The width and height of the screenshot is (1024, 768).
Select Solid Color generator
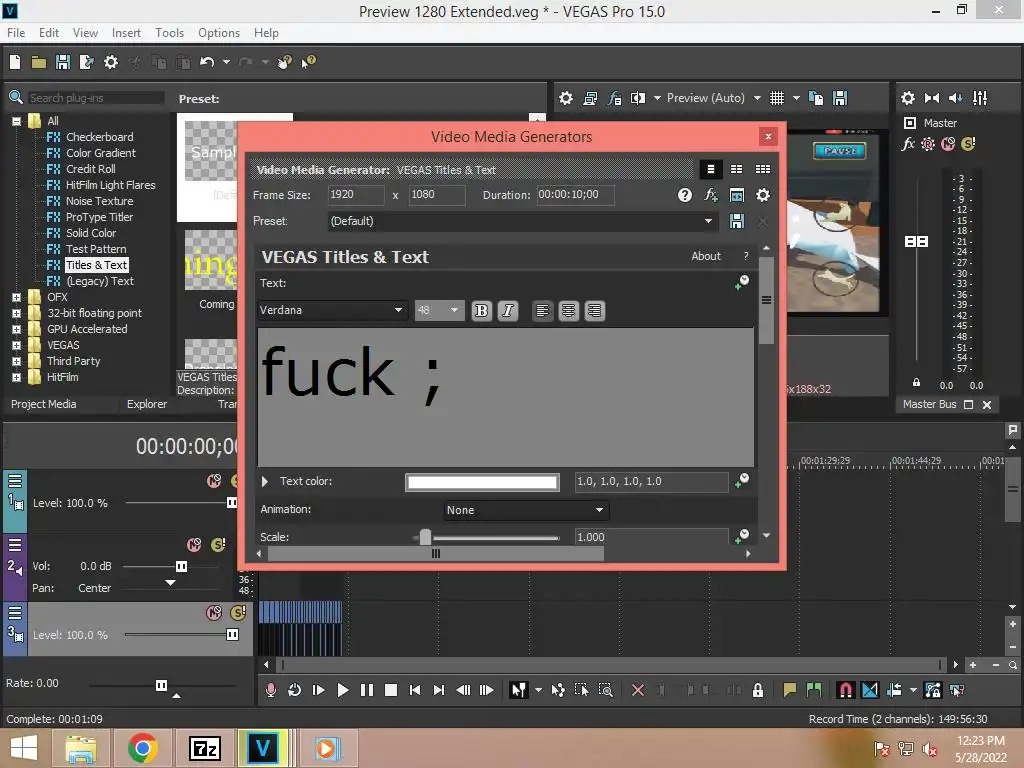coord(91,233)
